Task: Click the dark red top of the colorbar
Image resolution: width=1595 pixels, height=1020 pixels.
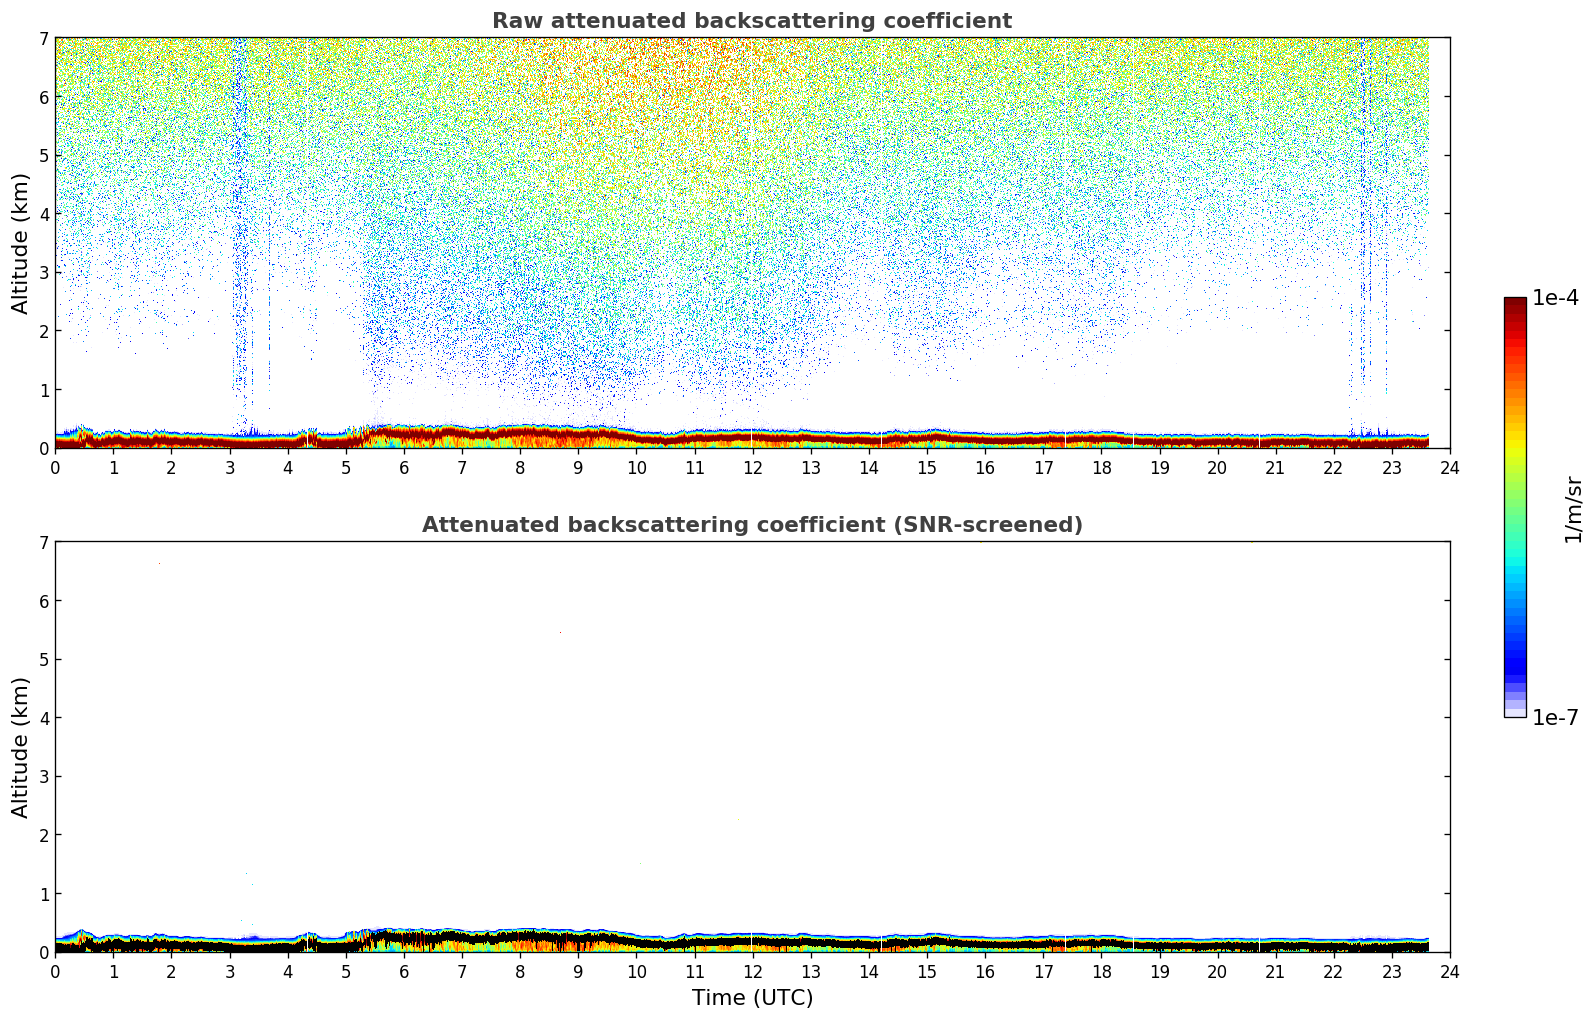Action: point(1514,303)
